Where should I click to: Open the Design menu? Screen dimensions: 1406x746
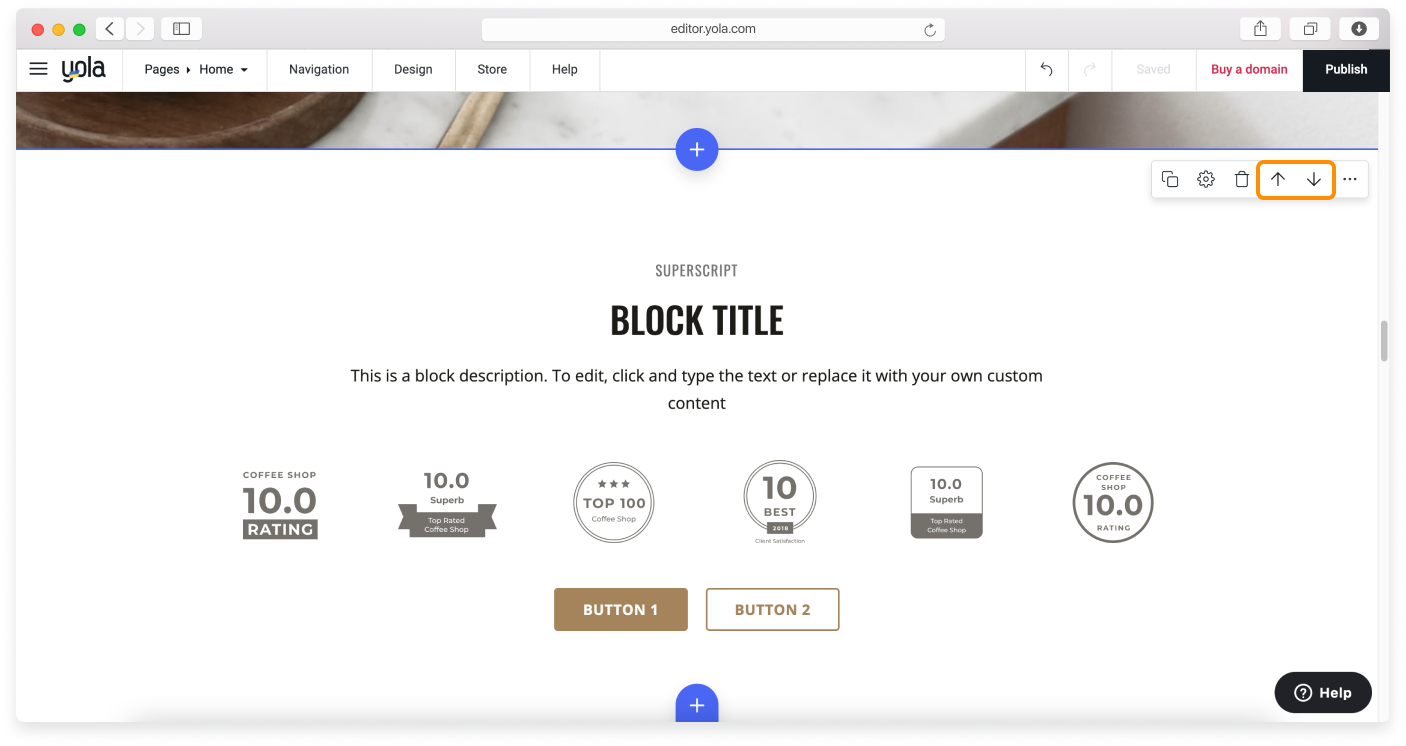(413, 69)
